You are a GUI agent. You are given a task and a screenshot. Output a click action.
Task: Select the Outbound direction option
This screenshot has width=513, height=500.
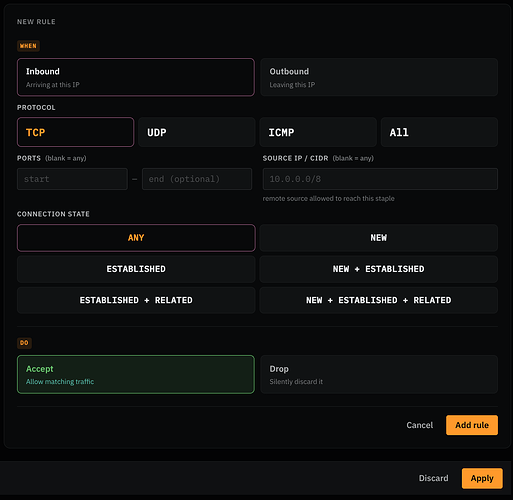coord(379,77)
